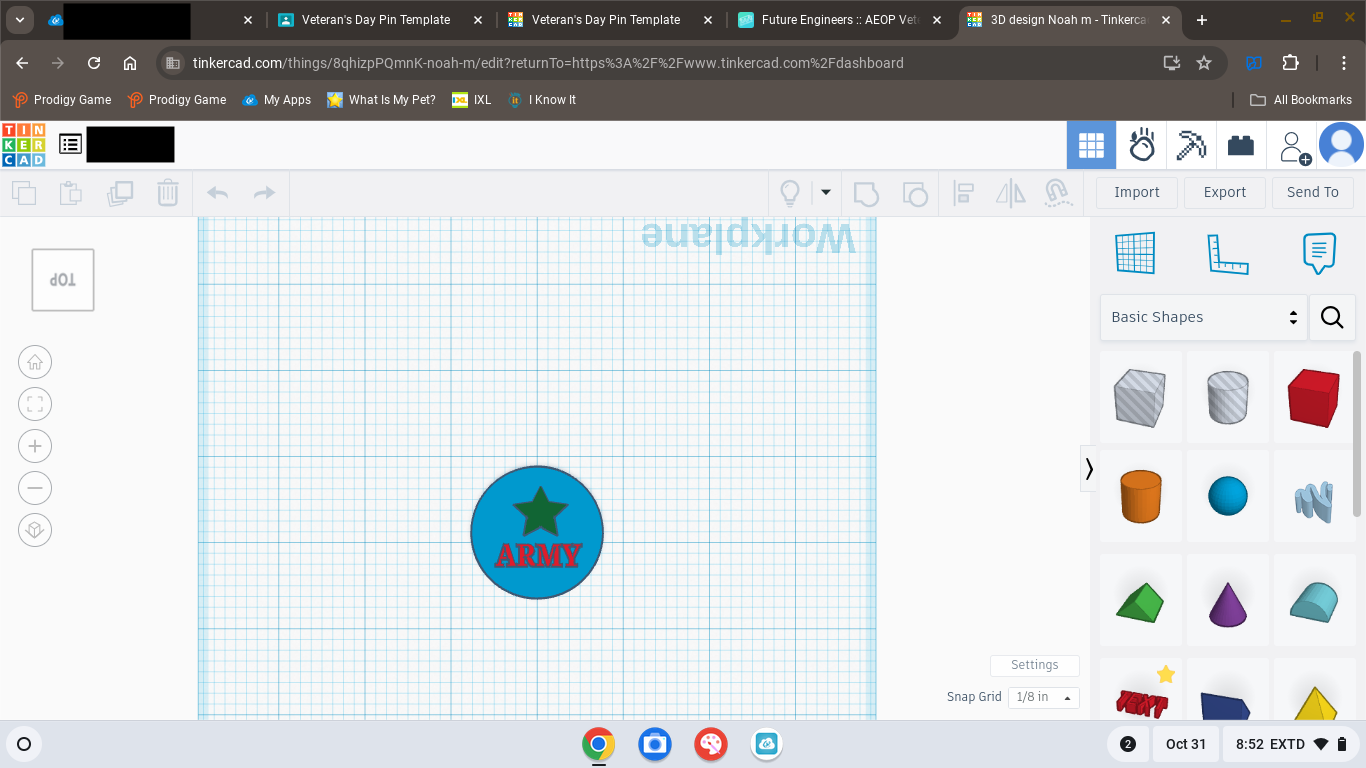Viewport: 1366px width, 768px height.
Task: Click the Delete trash icon
Action: coord(168,193)
